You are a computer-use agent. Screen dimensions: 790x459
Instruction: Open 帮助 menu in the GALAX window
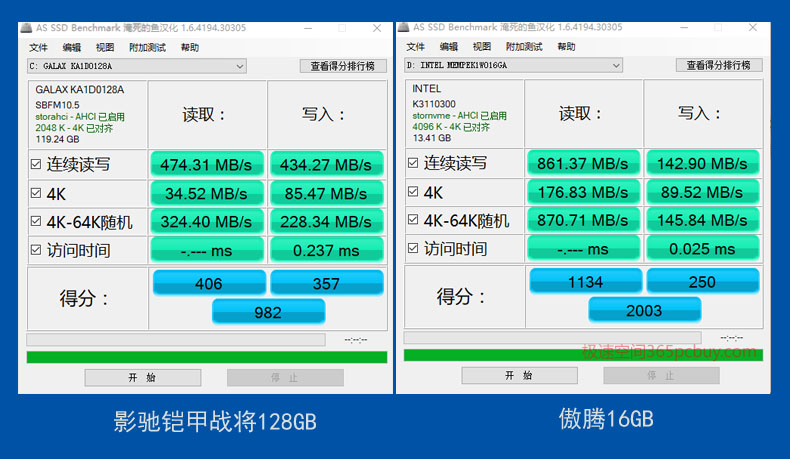click(x=190, y=47)
